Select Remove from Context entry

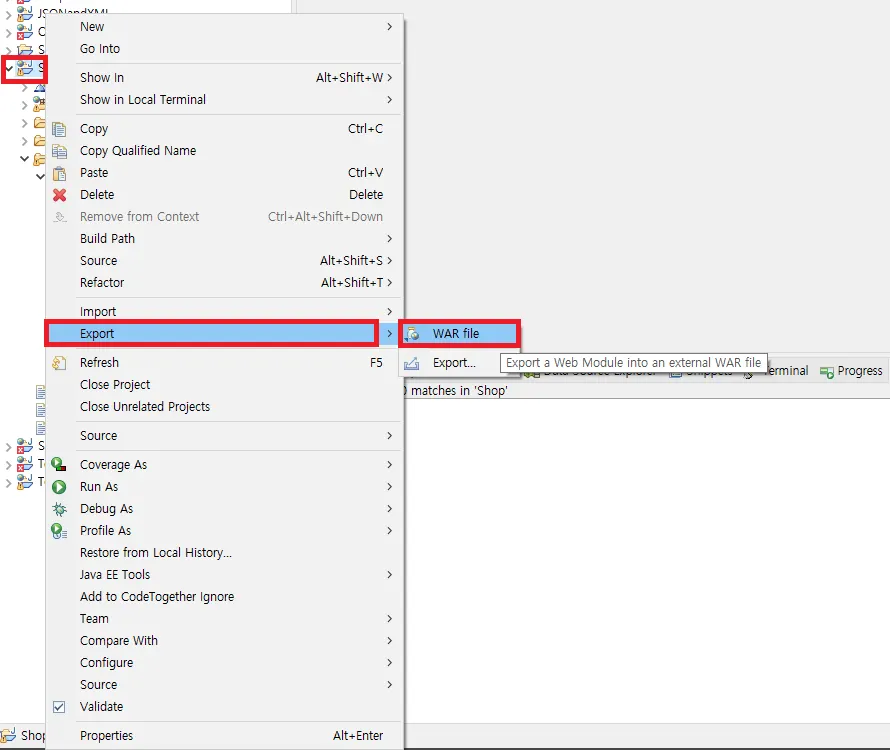[x=224, y=217]
